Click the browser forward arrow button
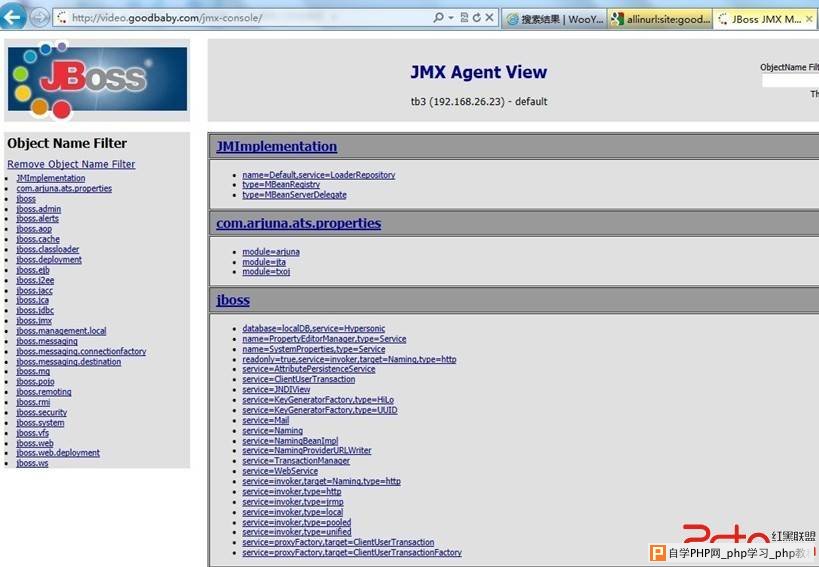The width and height of the screenshot is (819, 567). [39, 17]
